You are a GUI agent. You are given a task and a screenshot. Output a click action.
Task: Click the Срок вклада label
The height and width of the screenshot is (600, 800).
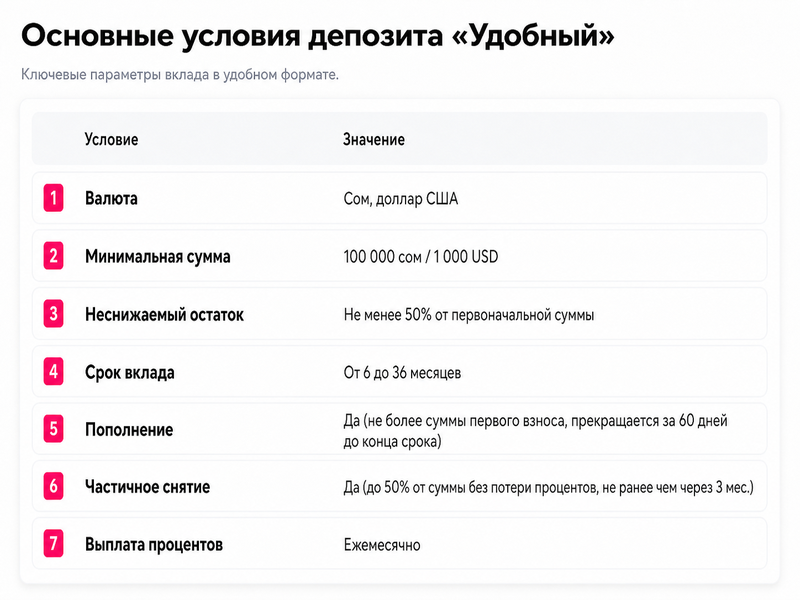click(x=130, y=372)
